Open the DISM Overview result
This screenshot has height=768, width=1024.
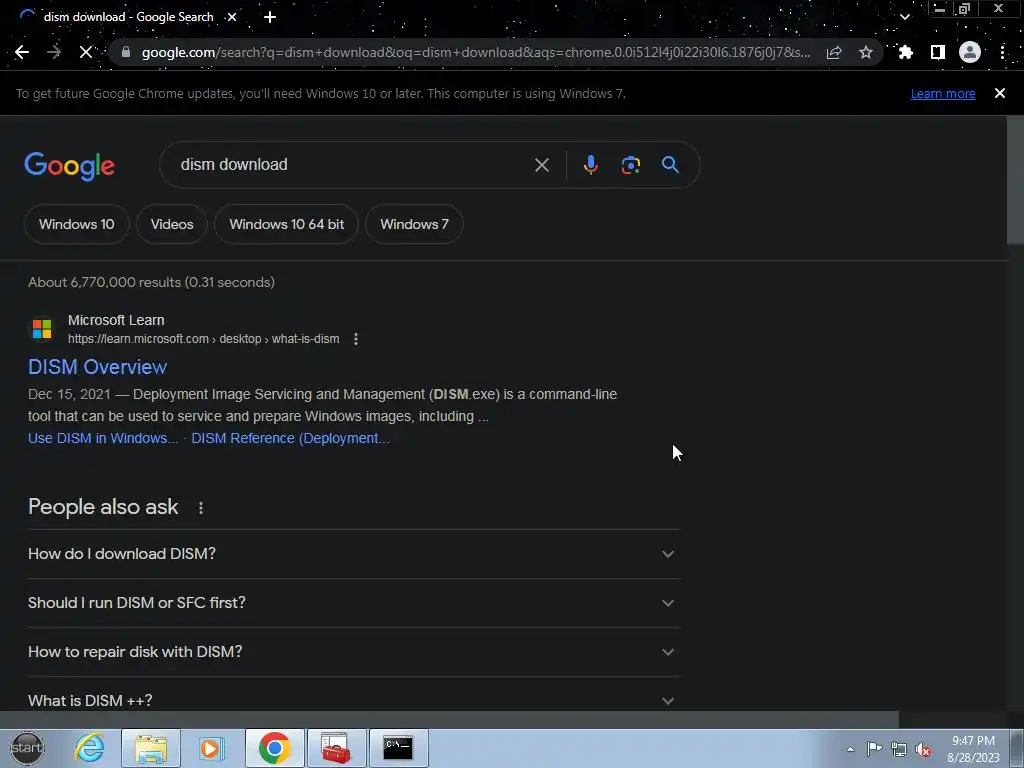click(97, 367)
